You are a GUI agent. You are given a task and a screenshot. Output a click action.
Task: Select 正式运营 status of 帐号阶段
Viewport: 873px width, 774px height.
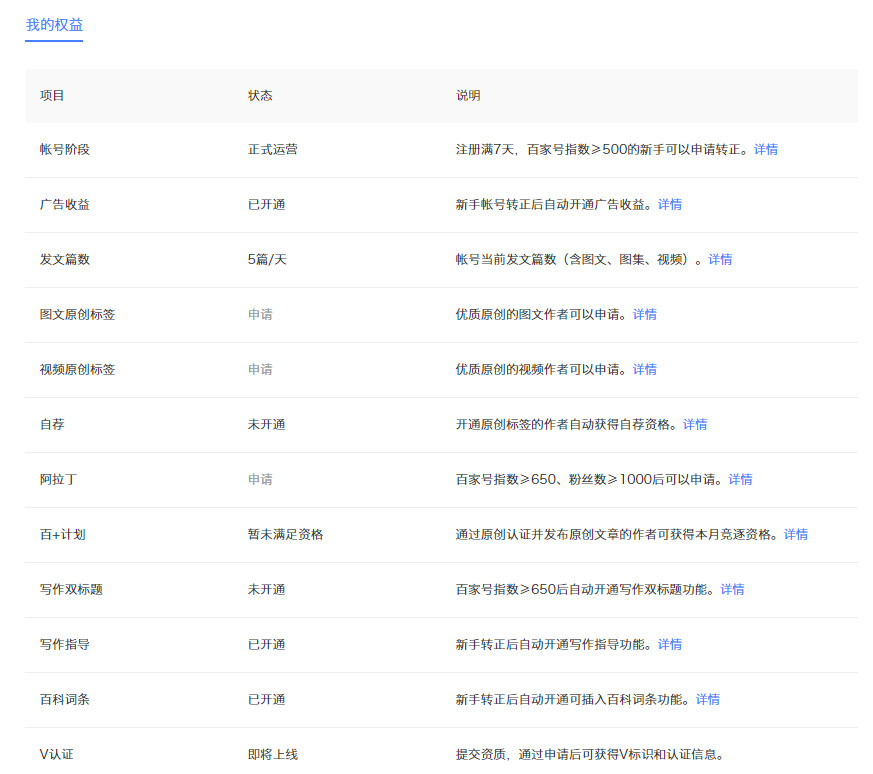pyautogui.click(x=272, y=149)
